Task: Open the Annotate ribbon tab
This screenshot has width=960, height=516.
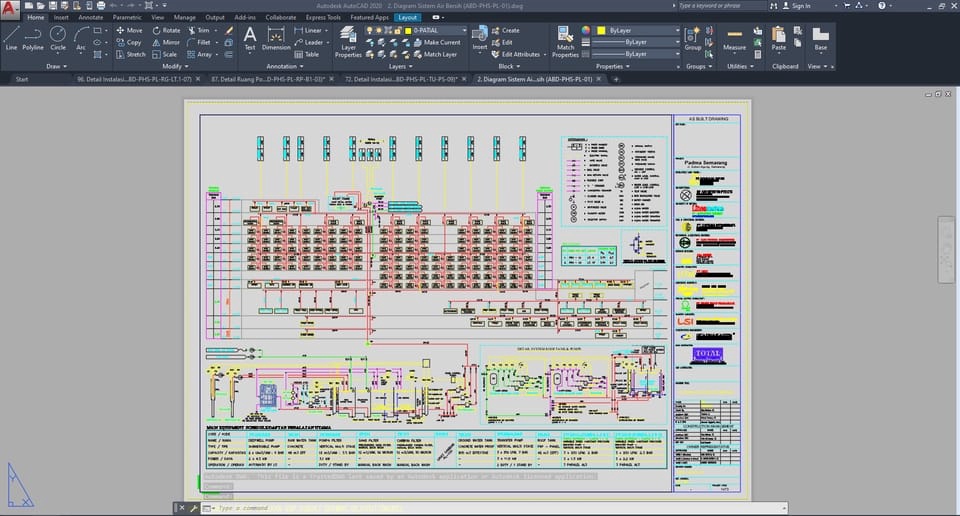Action: coord(91,17)
